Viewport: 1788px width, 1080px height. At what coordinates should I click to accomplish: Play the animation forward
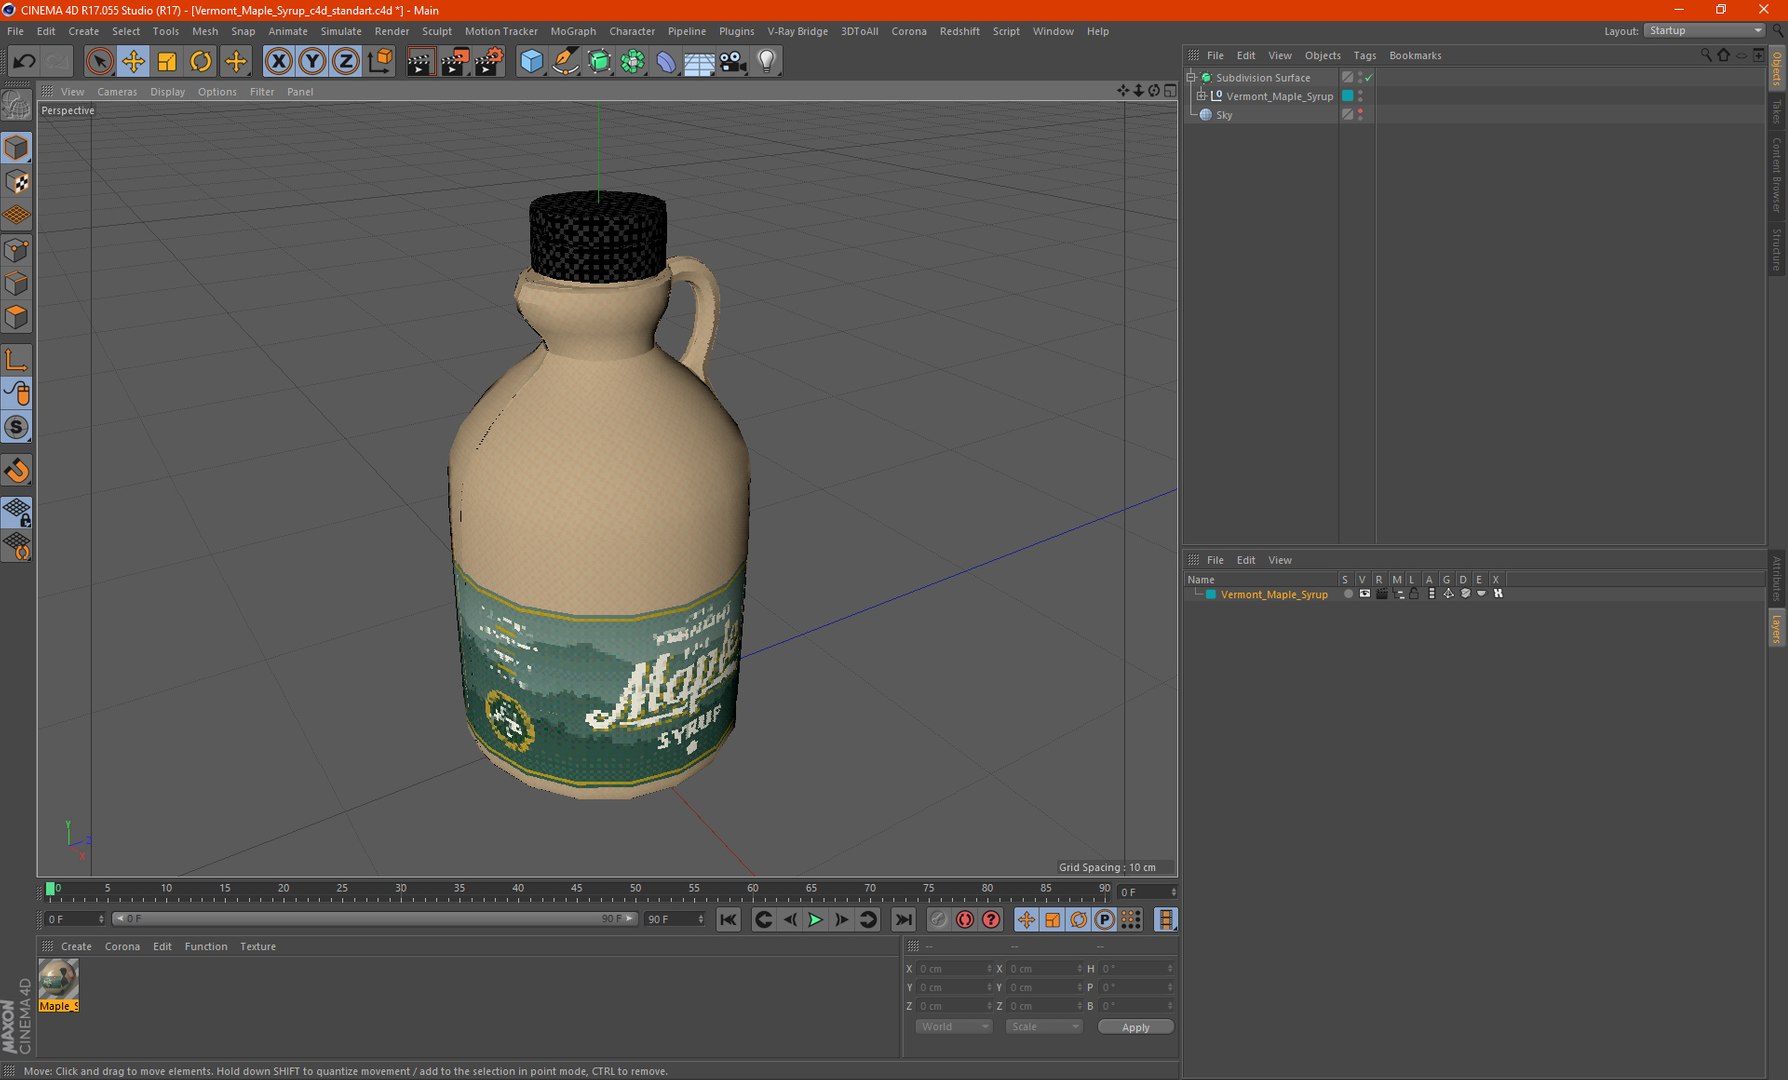coord(815,919)
